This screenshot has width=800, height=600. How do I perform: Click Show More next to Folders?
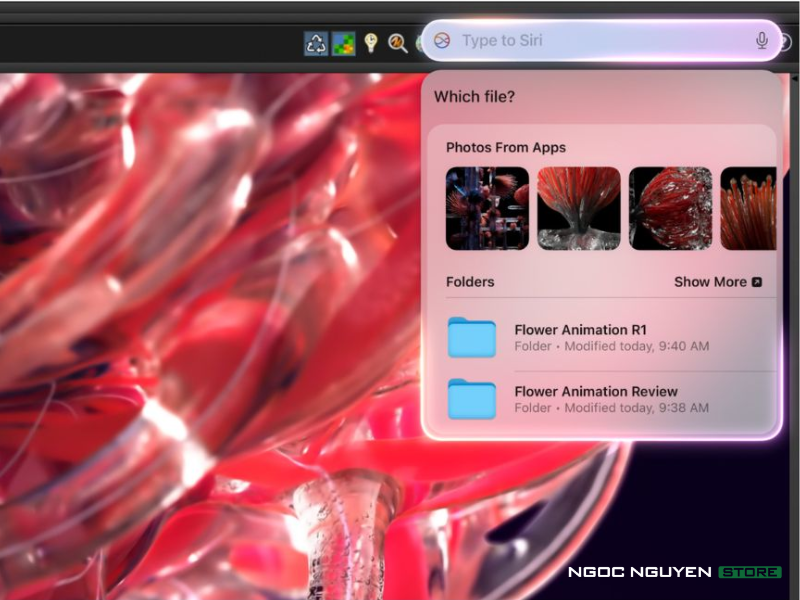pyautogui.click(x=717, y=282)
